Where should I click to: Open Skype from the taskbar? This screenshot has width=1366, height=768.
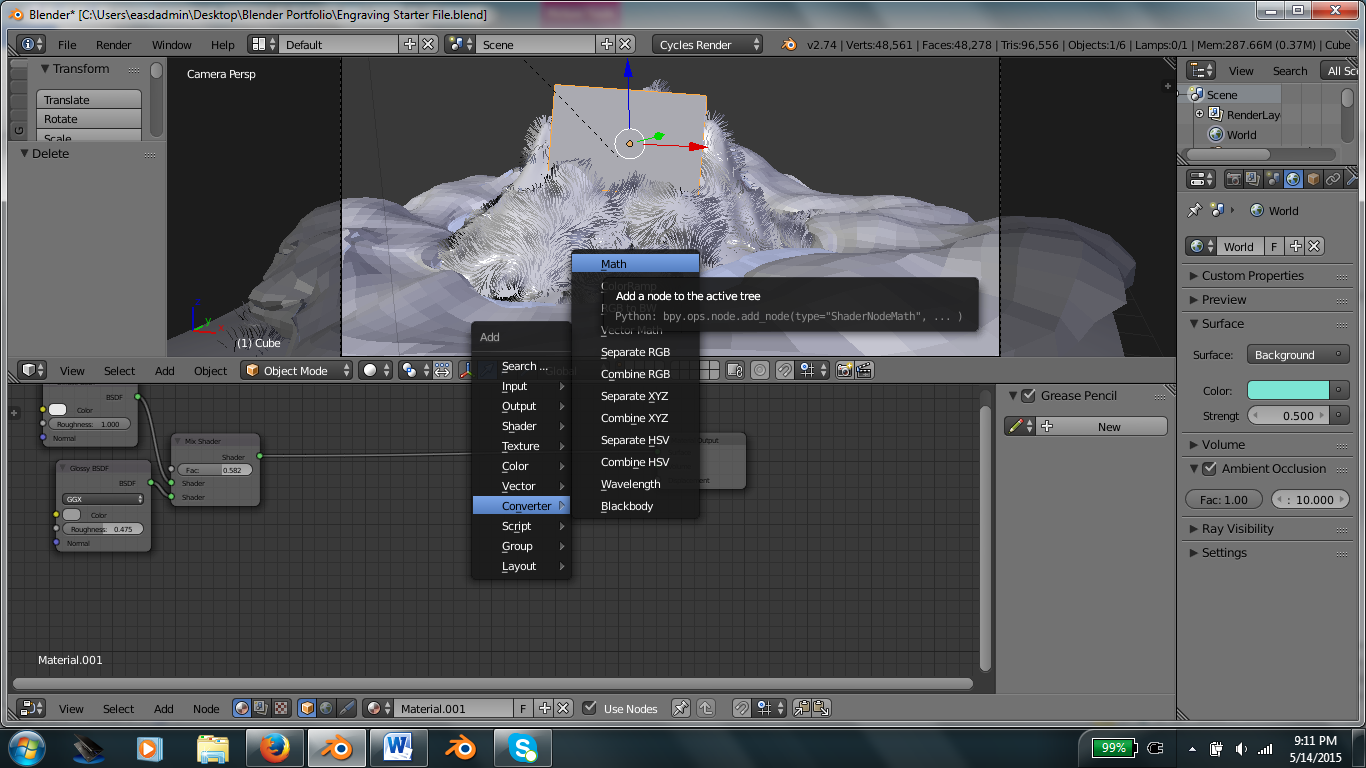click(523, 747)
